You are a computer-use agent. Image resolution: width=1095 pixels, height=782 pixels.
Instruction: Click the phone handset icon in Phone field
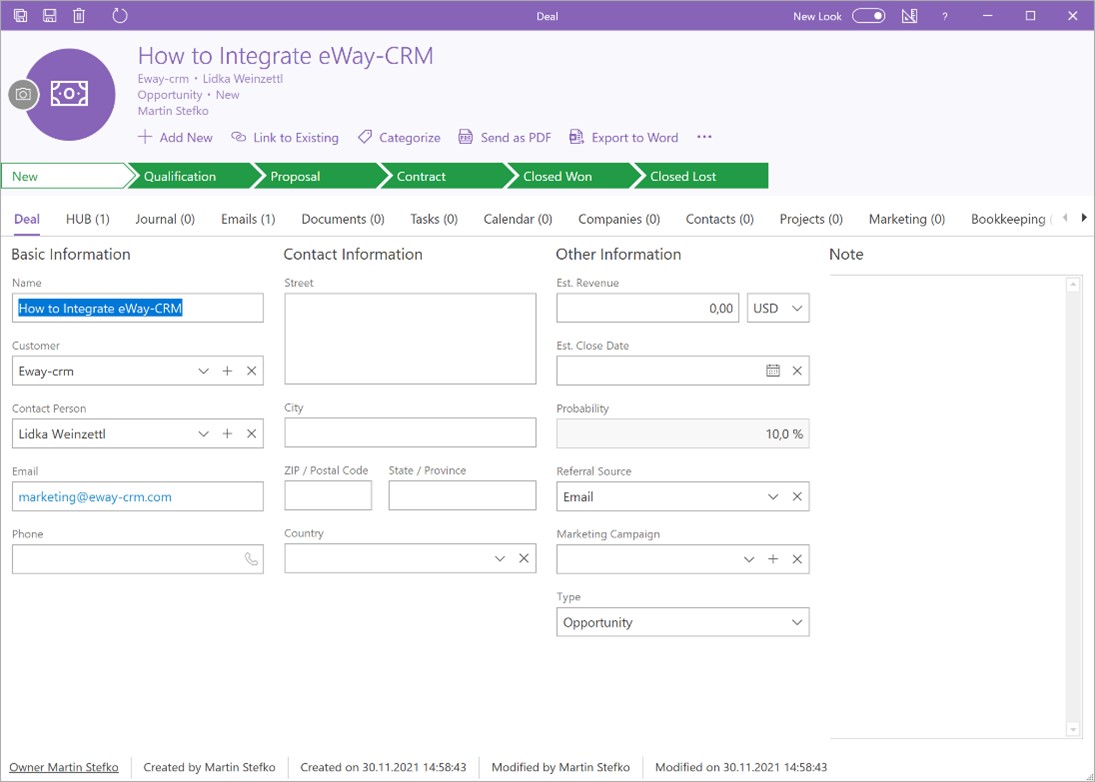click(251, 559)
